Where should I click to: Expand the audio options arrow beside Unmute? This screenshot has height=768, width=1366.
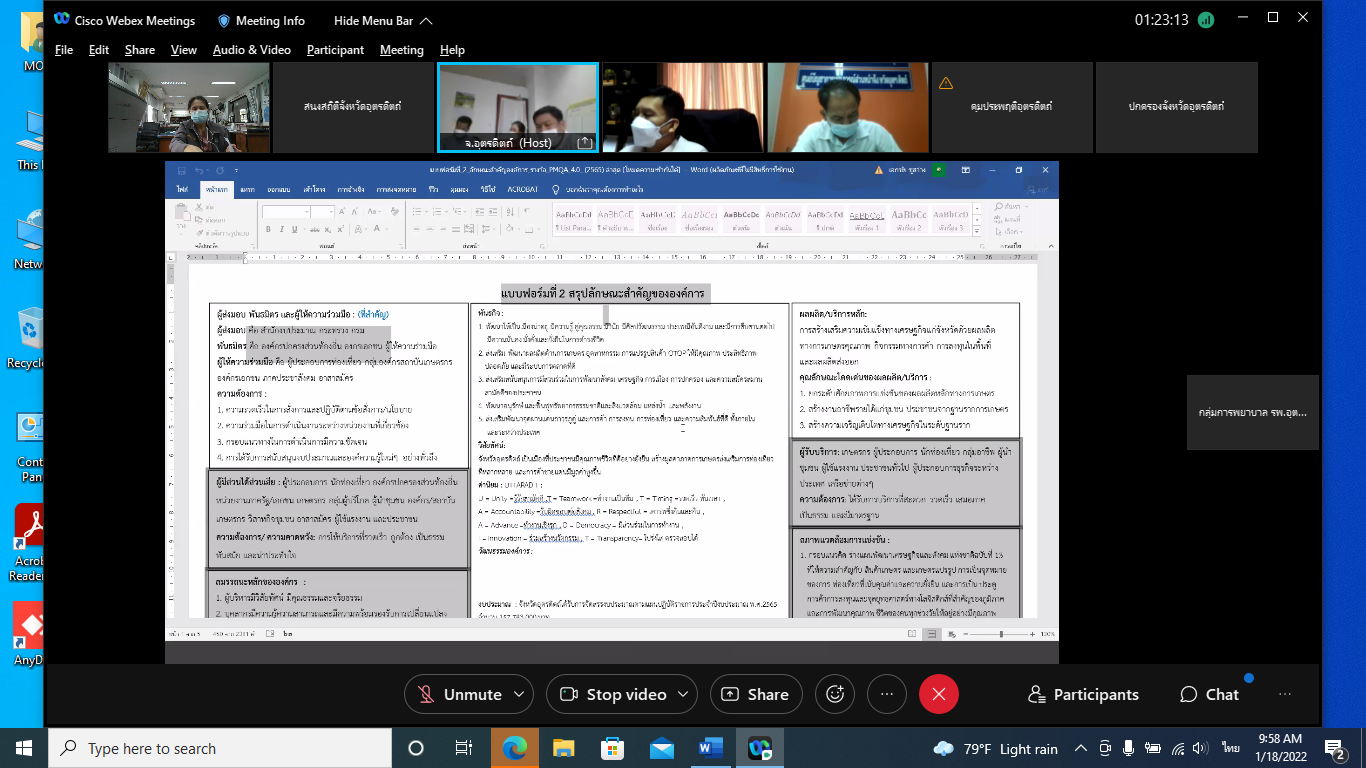click(520, 694)
